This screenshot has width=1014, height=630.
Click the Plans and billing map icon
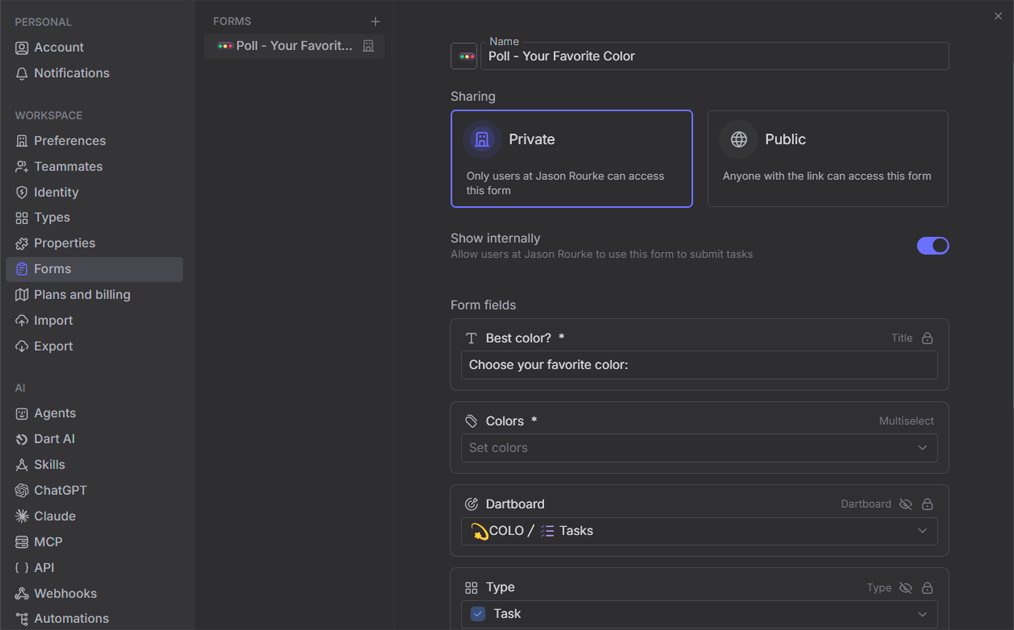point(22,295)
